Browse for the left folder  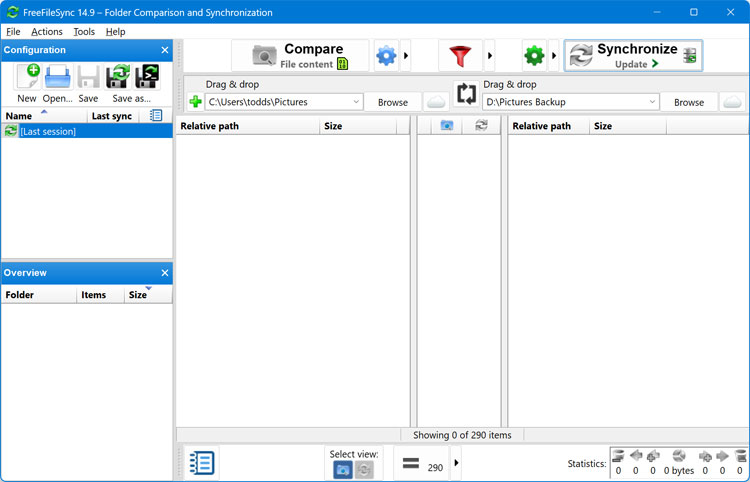[393, 102]
